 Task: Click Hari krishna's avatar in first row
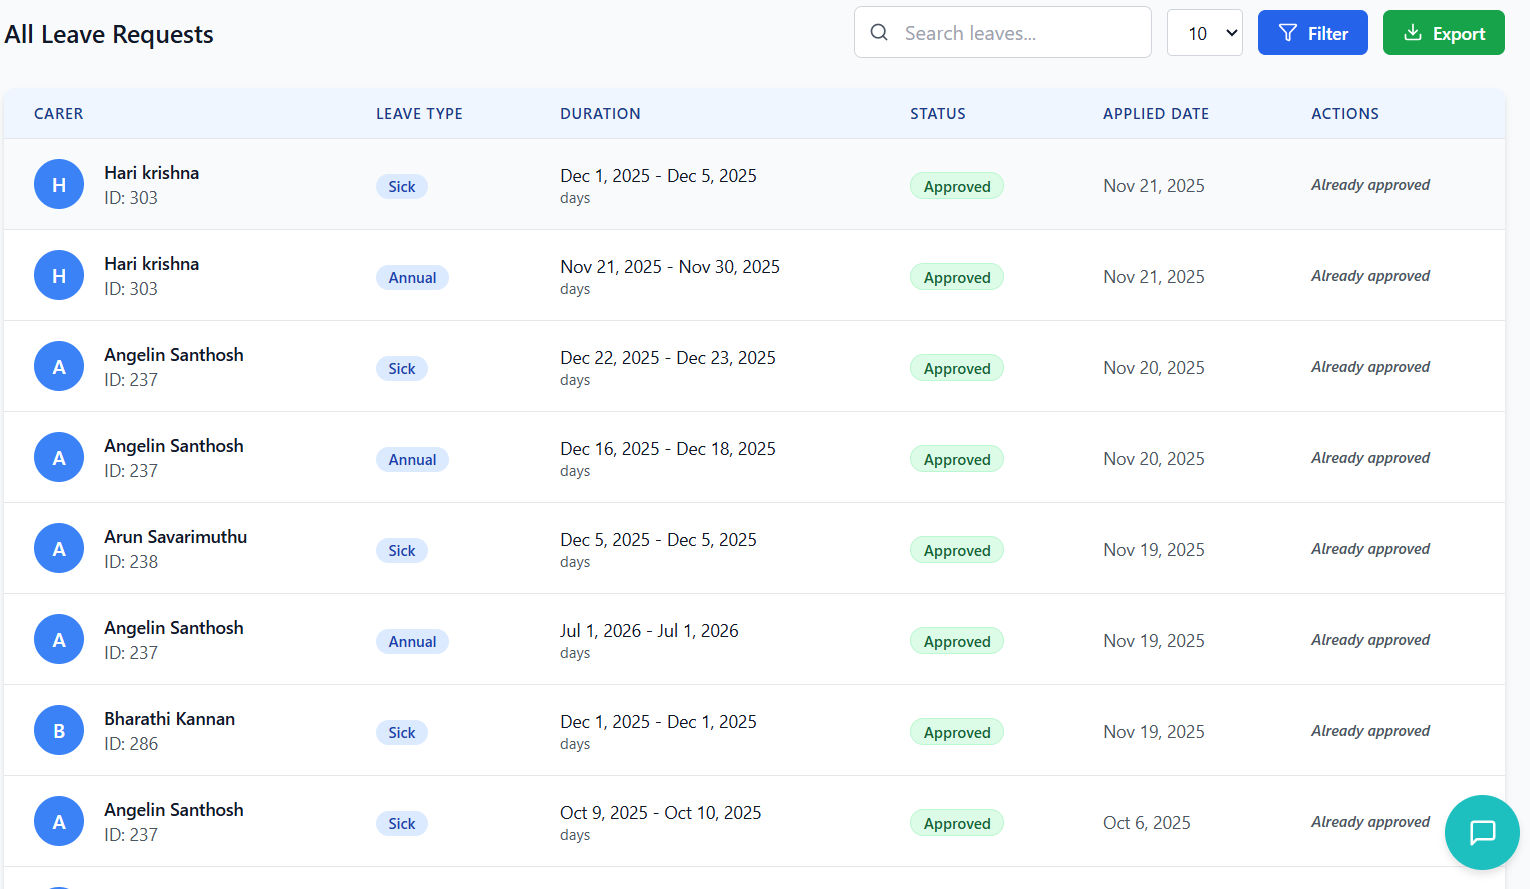tap(59, 185)
